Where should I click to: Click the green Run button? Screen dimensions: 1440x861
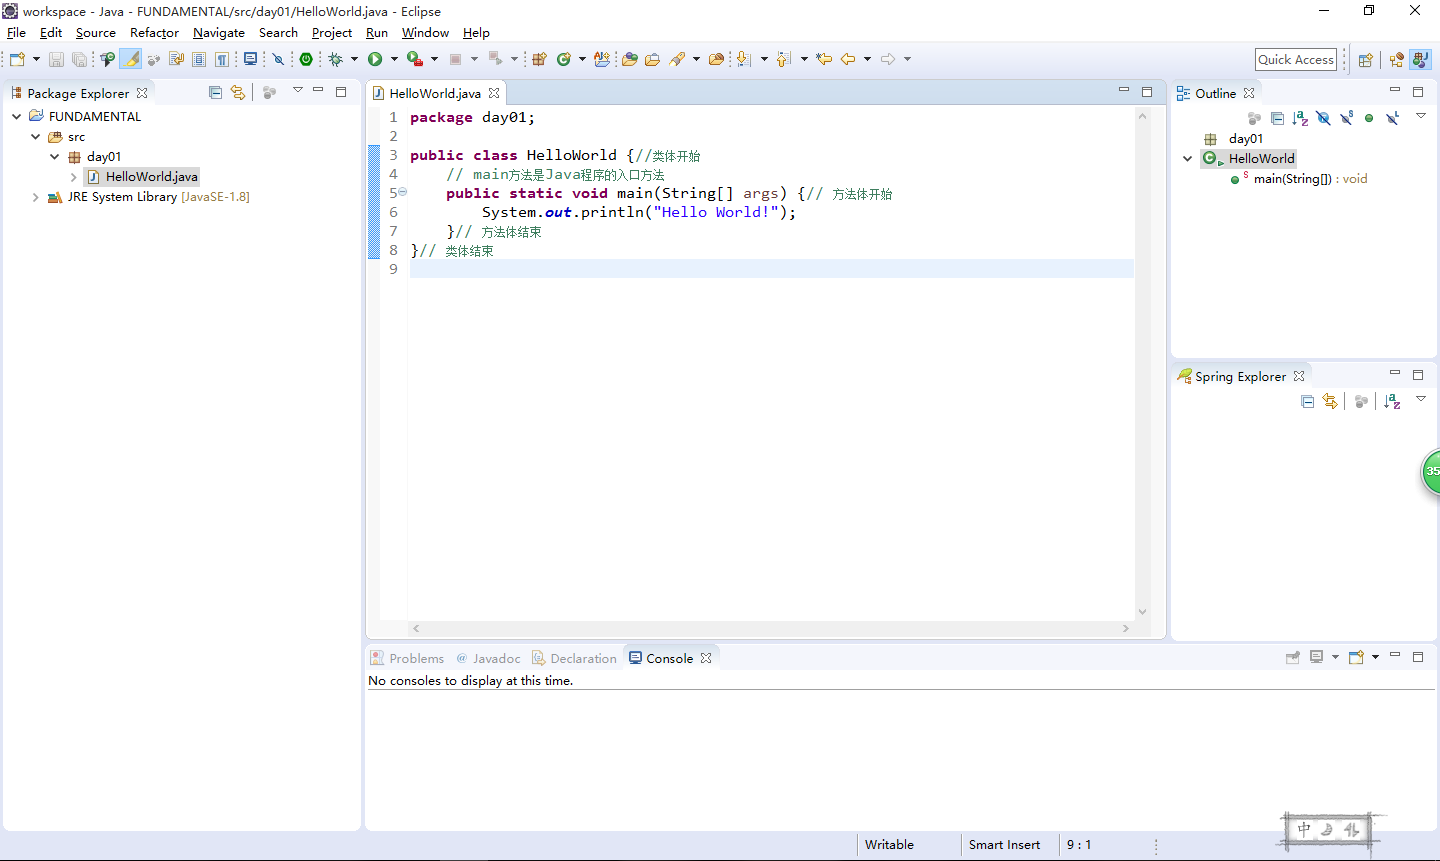375,59
